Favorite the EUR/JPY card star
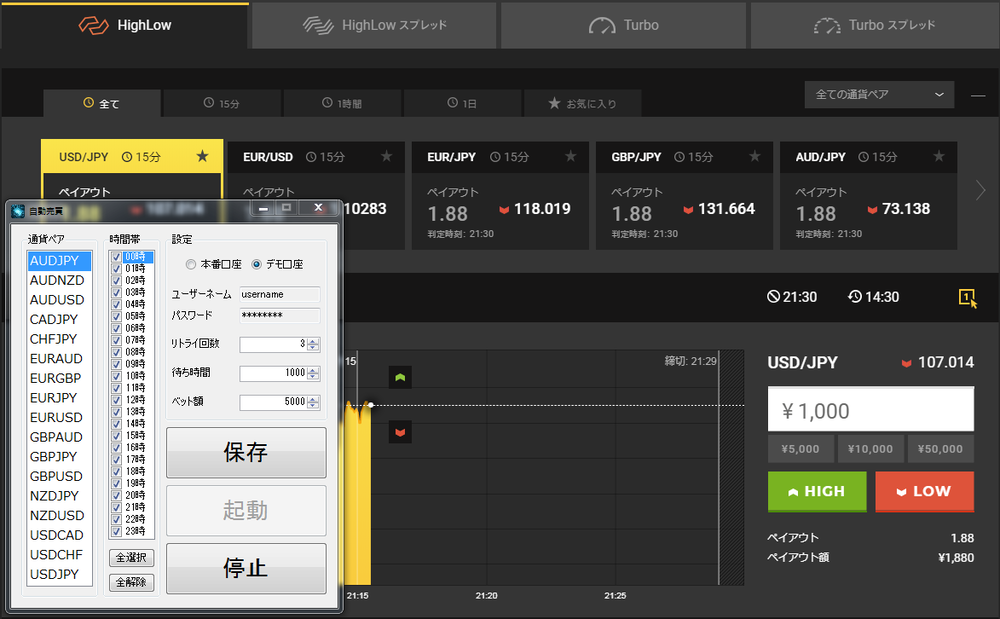1000x619 pixels. (571, 156)
